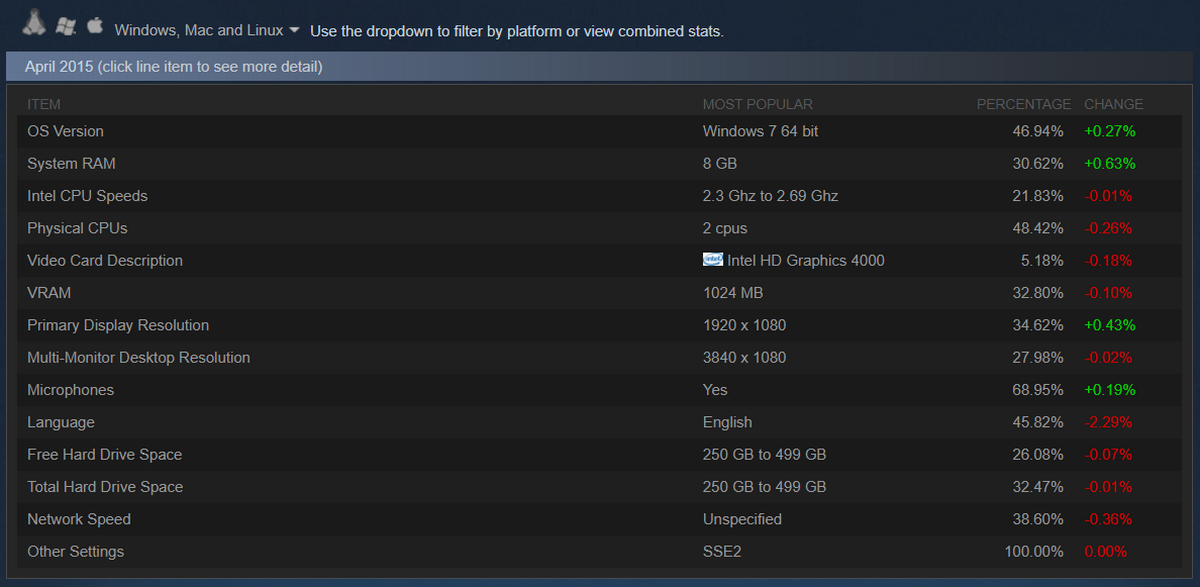Open Intel CPU Speeds details
Viewport: 1200px width, 587px height.
[600, 196]
